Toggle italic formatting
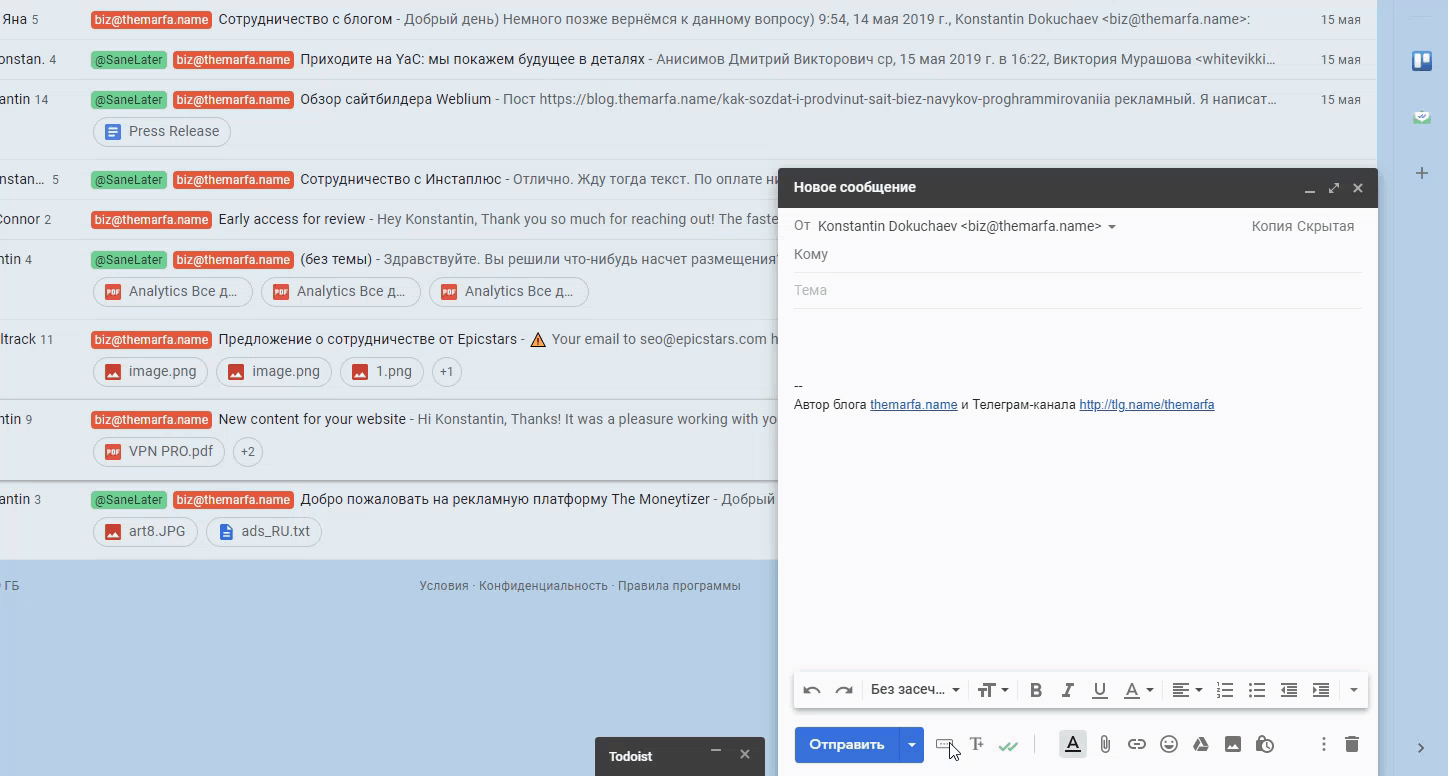This screenshot has height=776, width=1448. tap(1068, 690)
